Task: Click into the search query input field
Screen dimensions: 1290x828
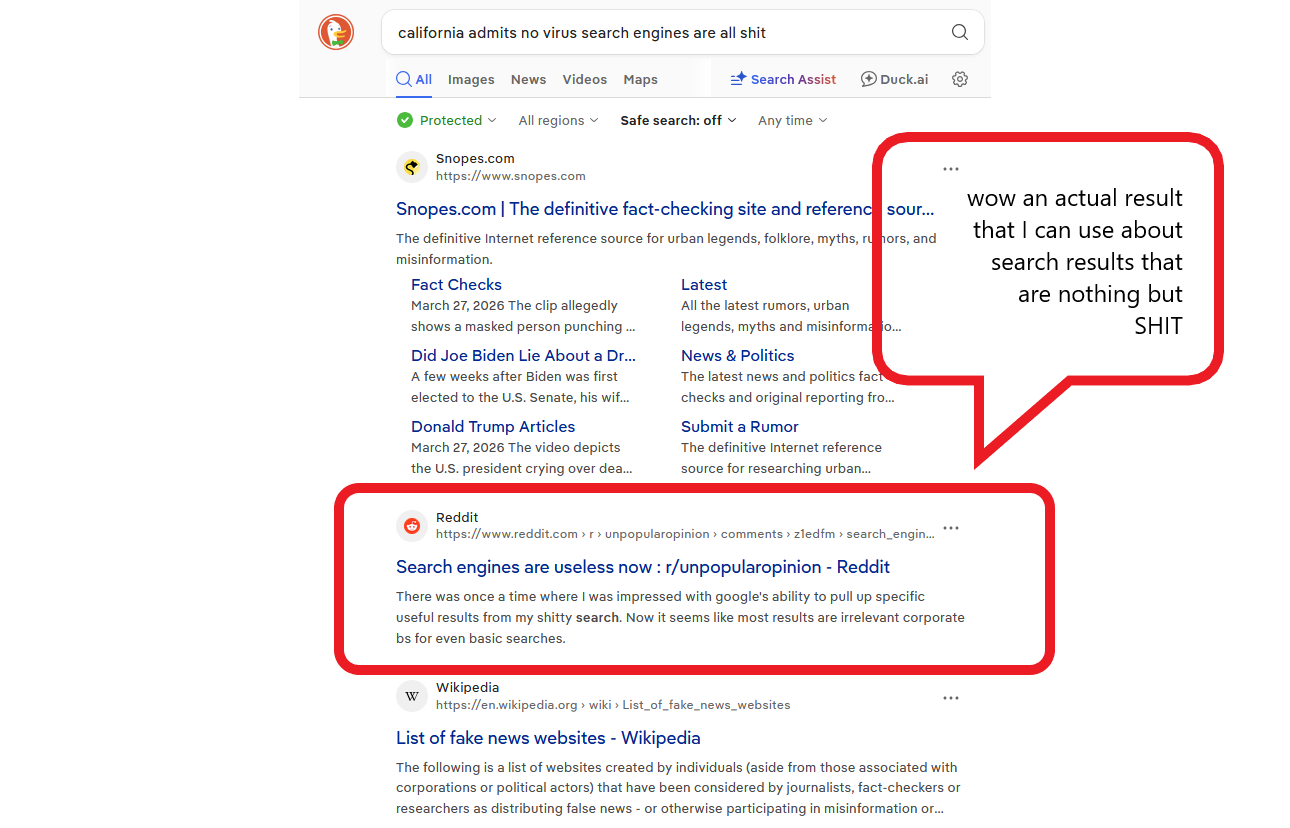Action: pos(660,32)
